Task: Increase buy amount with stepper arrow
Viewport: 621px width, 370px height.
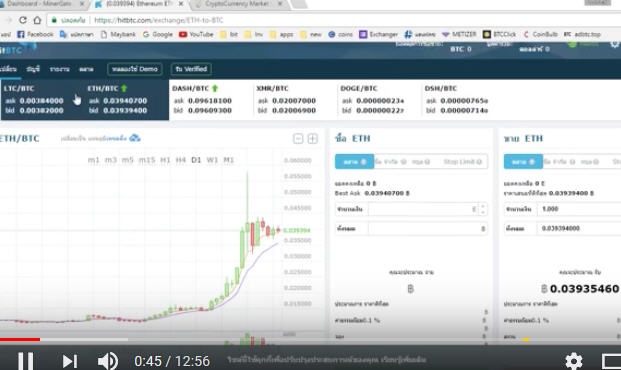Action: point(482,206)
